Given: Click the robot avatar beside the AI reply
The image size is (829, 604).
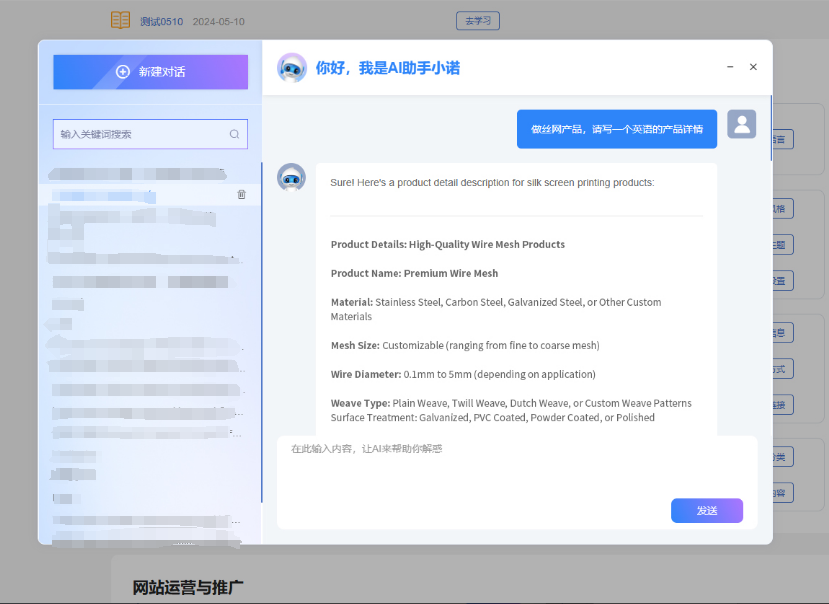Looking at the screenshot, I should [x=291, y=178].
